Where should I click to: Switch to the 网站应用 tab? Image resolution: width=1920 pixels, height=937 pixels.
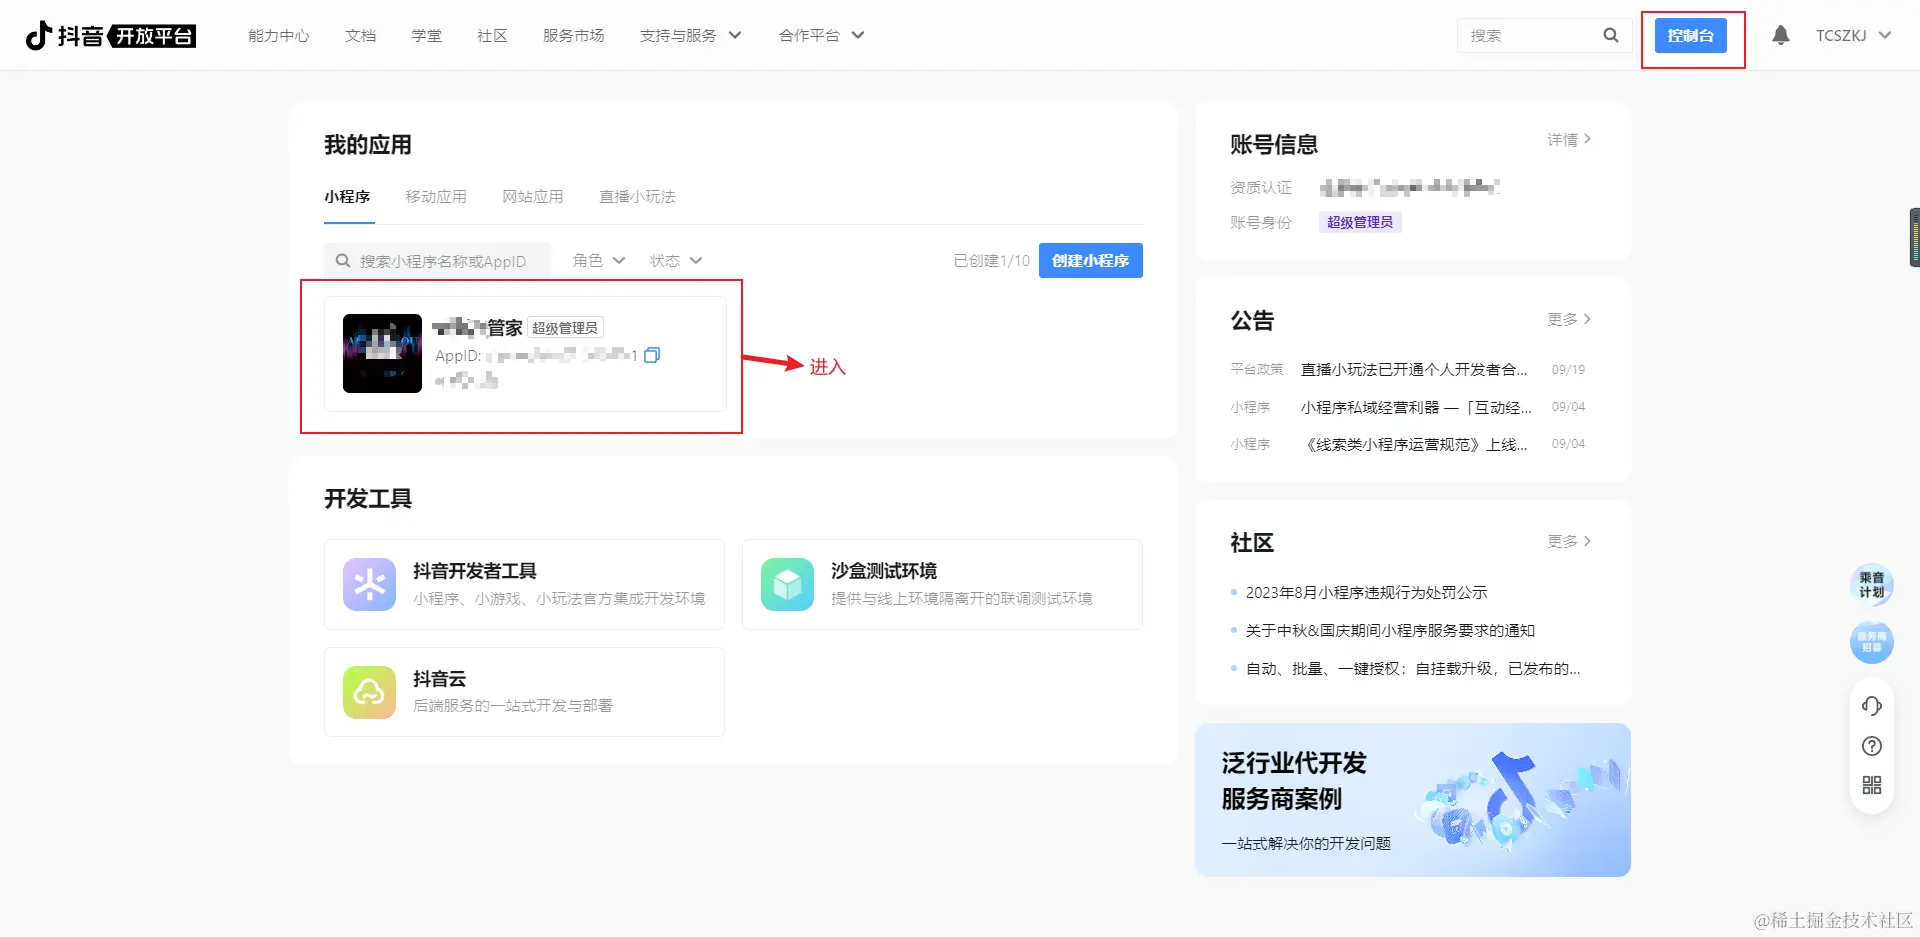click(x=533, y=197)
